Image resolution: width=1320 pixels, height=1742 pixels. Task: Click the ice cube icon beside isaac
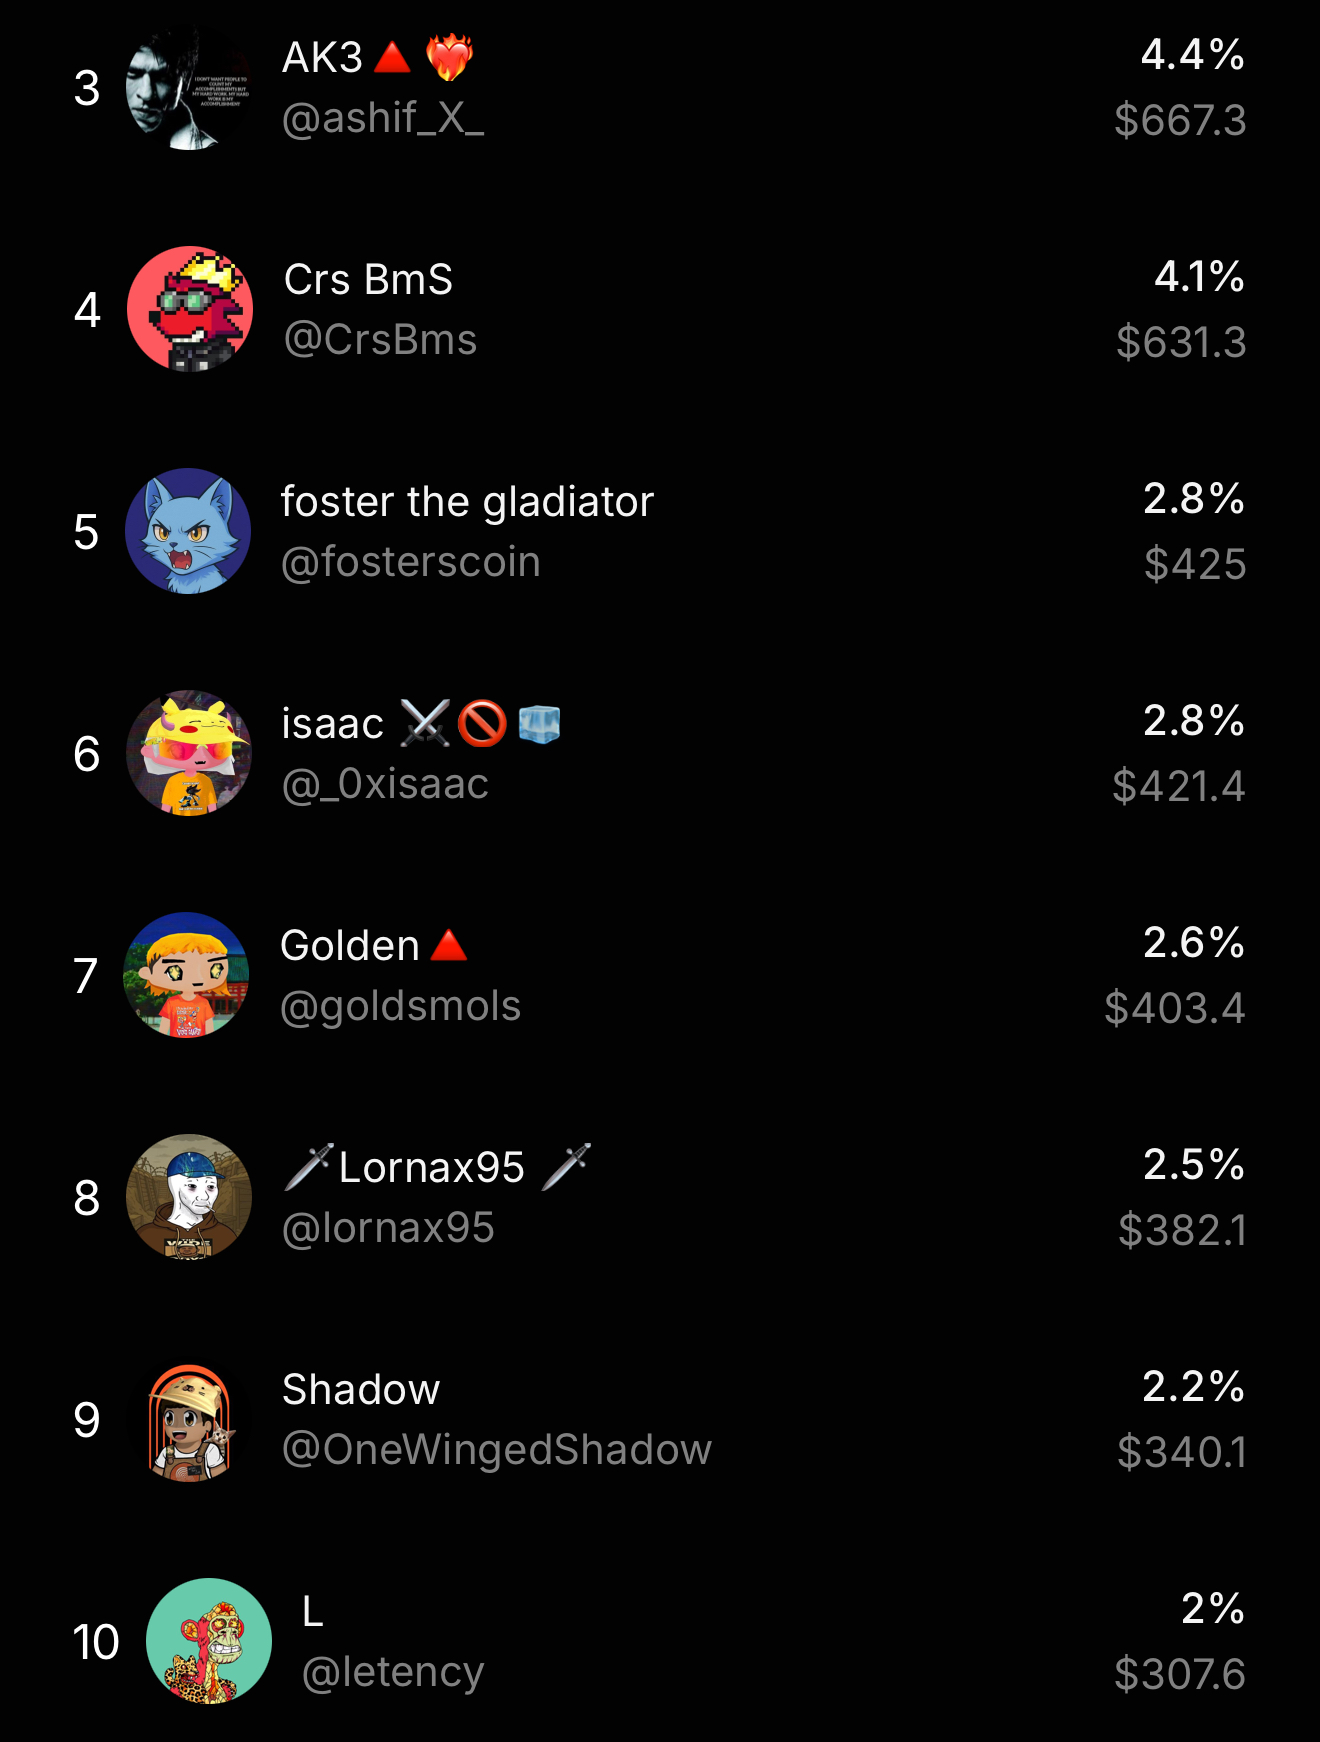(539, 723)
